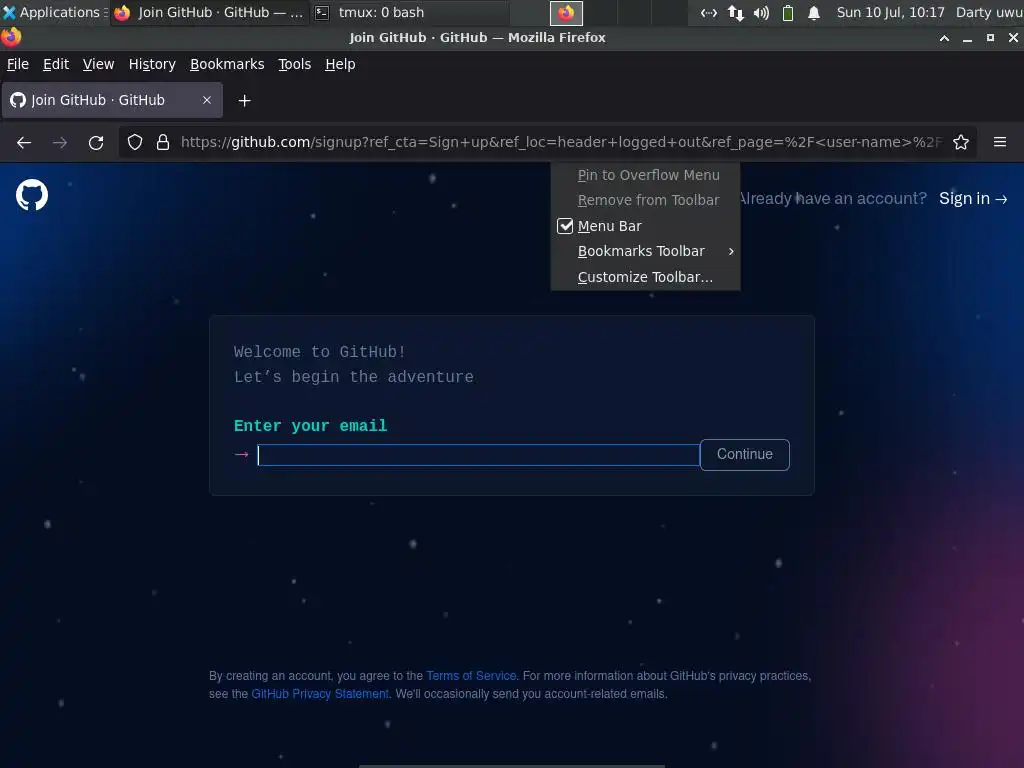Click the Darty uwu user label

(989, 12)
